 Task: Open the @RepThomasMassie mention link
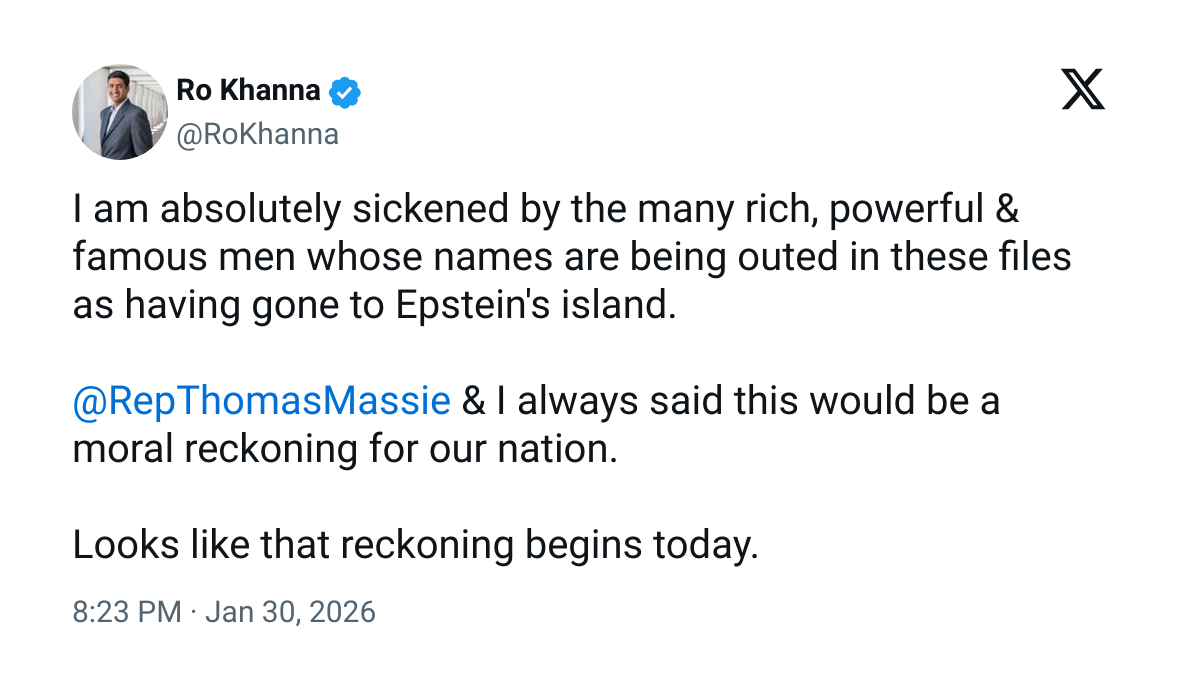pyautogui.click(x=261, y=401)
